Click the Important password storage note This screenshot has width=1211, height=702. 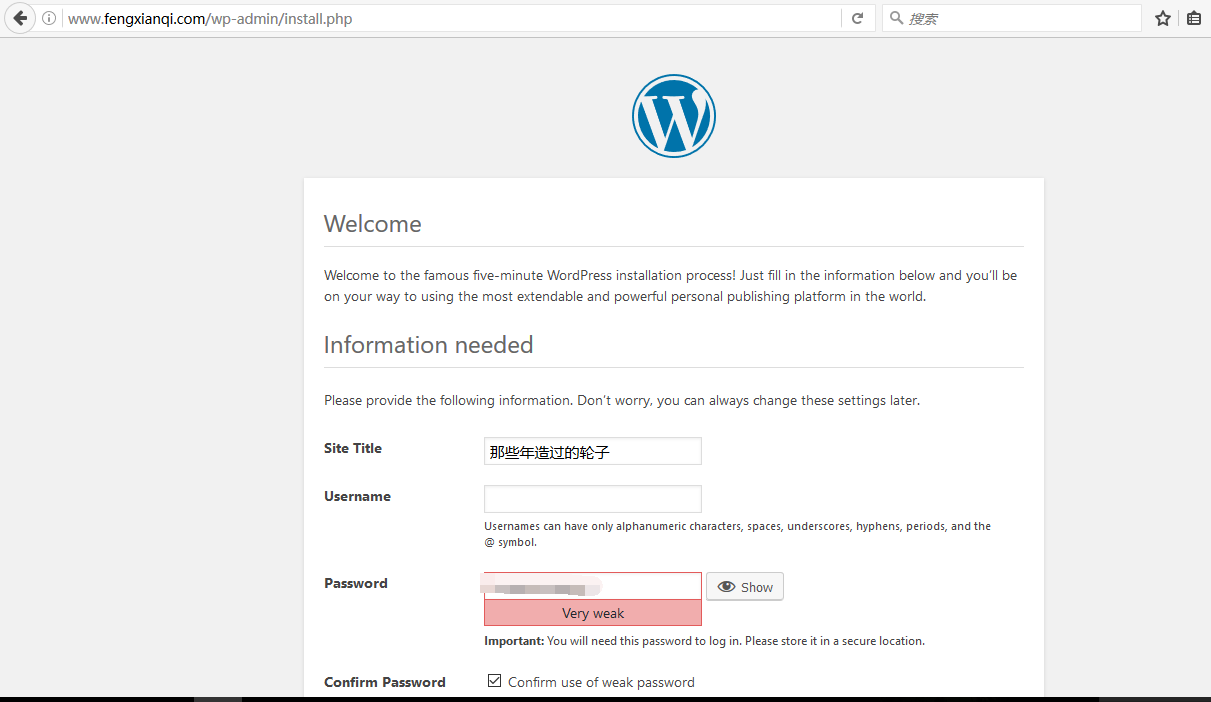point(704,641)
